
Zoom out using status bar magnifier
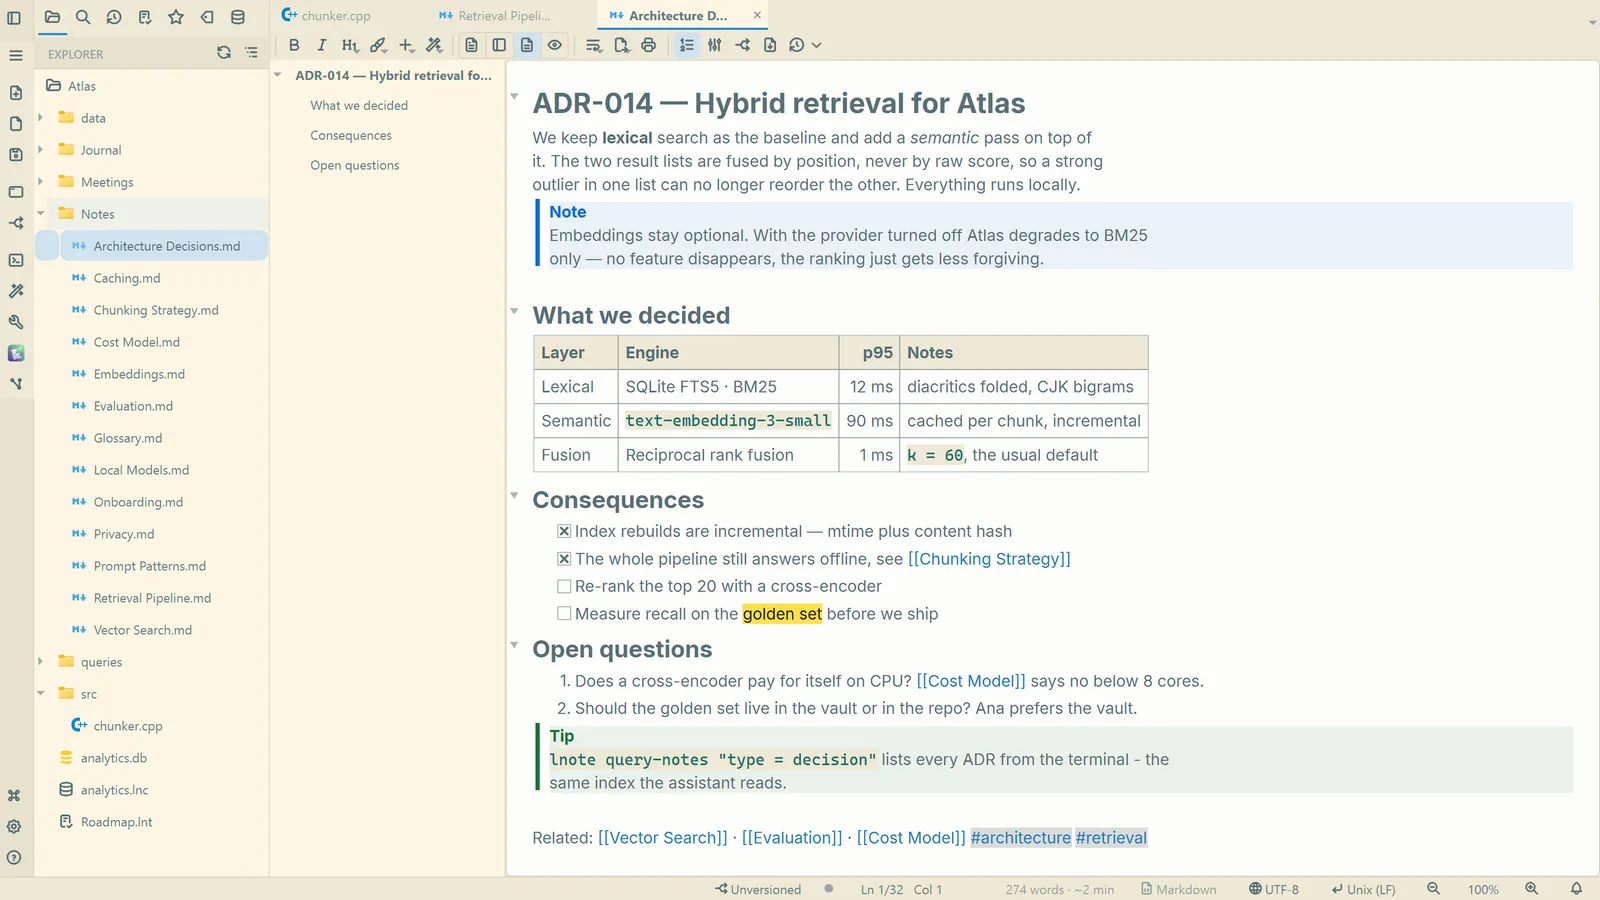point(1433,889)
